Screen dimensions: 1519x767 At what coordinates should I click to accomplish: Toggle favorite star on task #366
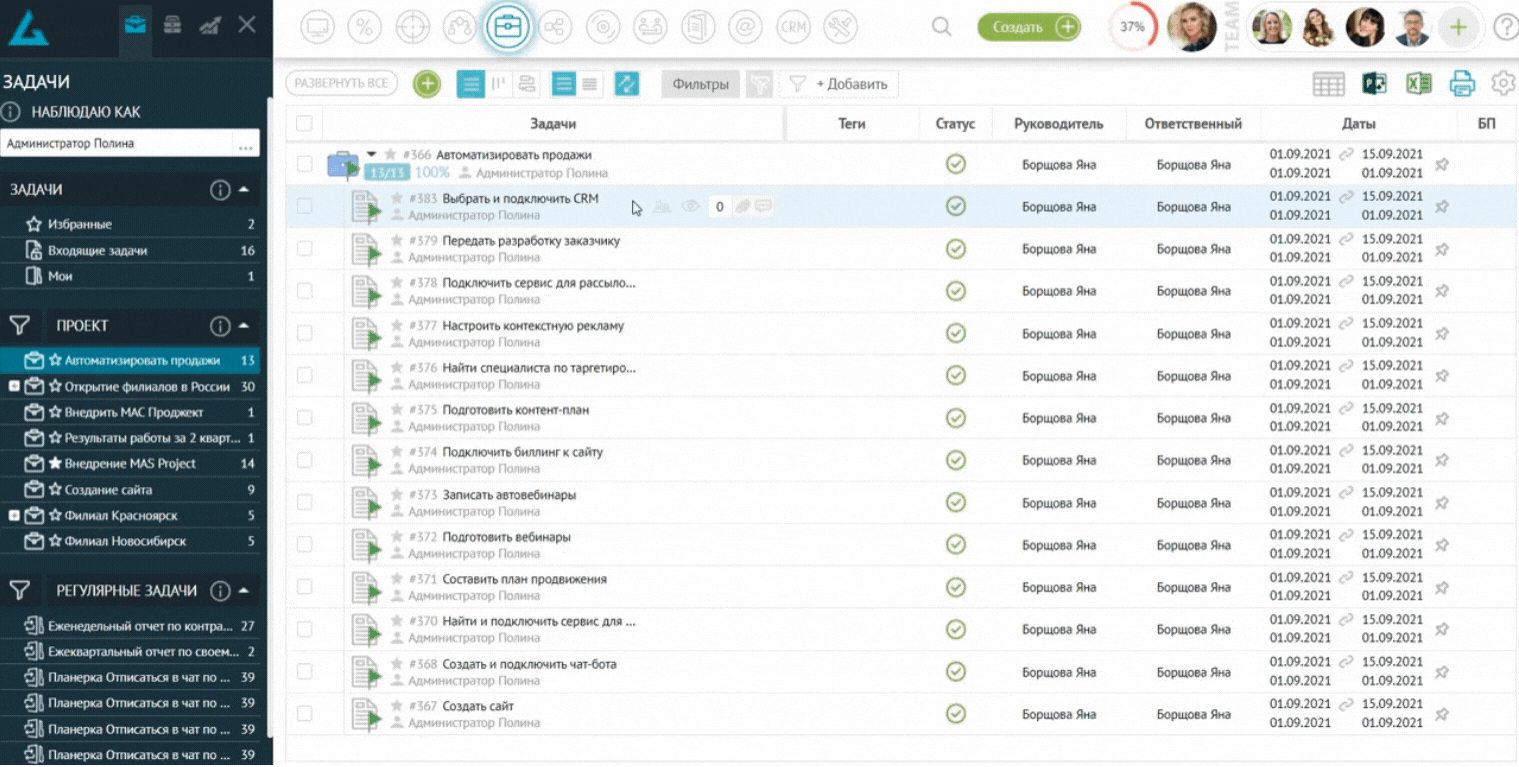pyautogui.click(x=391, y=155)
